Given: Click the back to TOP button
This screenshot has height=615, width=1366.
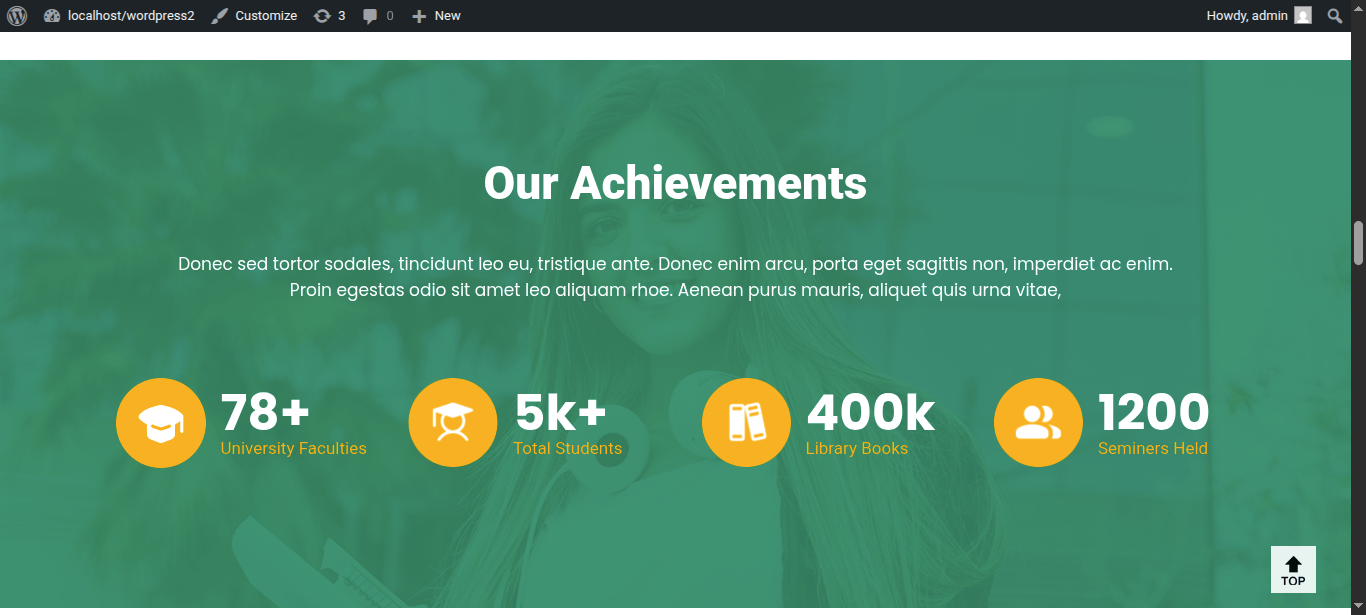Looking at the screenshot, I should tap(1293, 569).
